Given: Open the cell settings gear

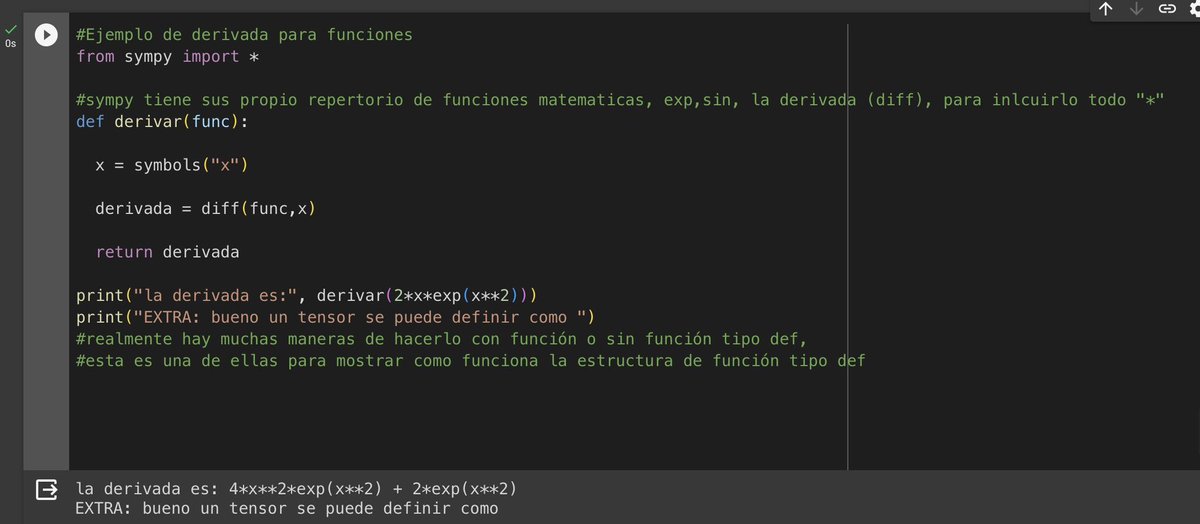Looking at the screenshot, I should point(1194,9).
